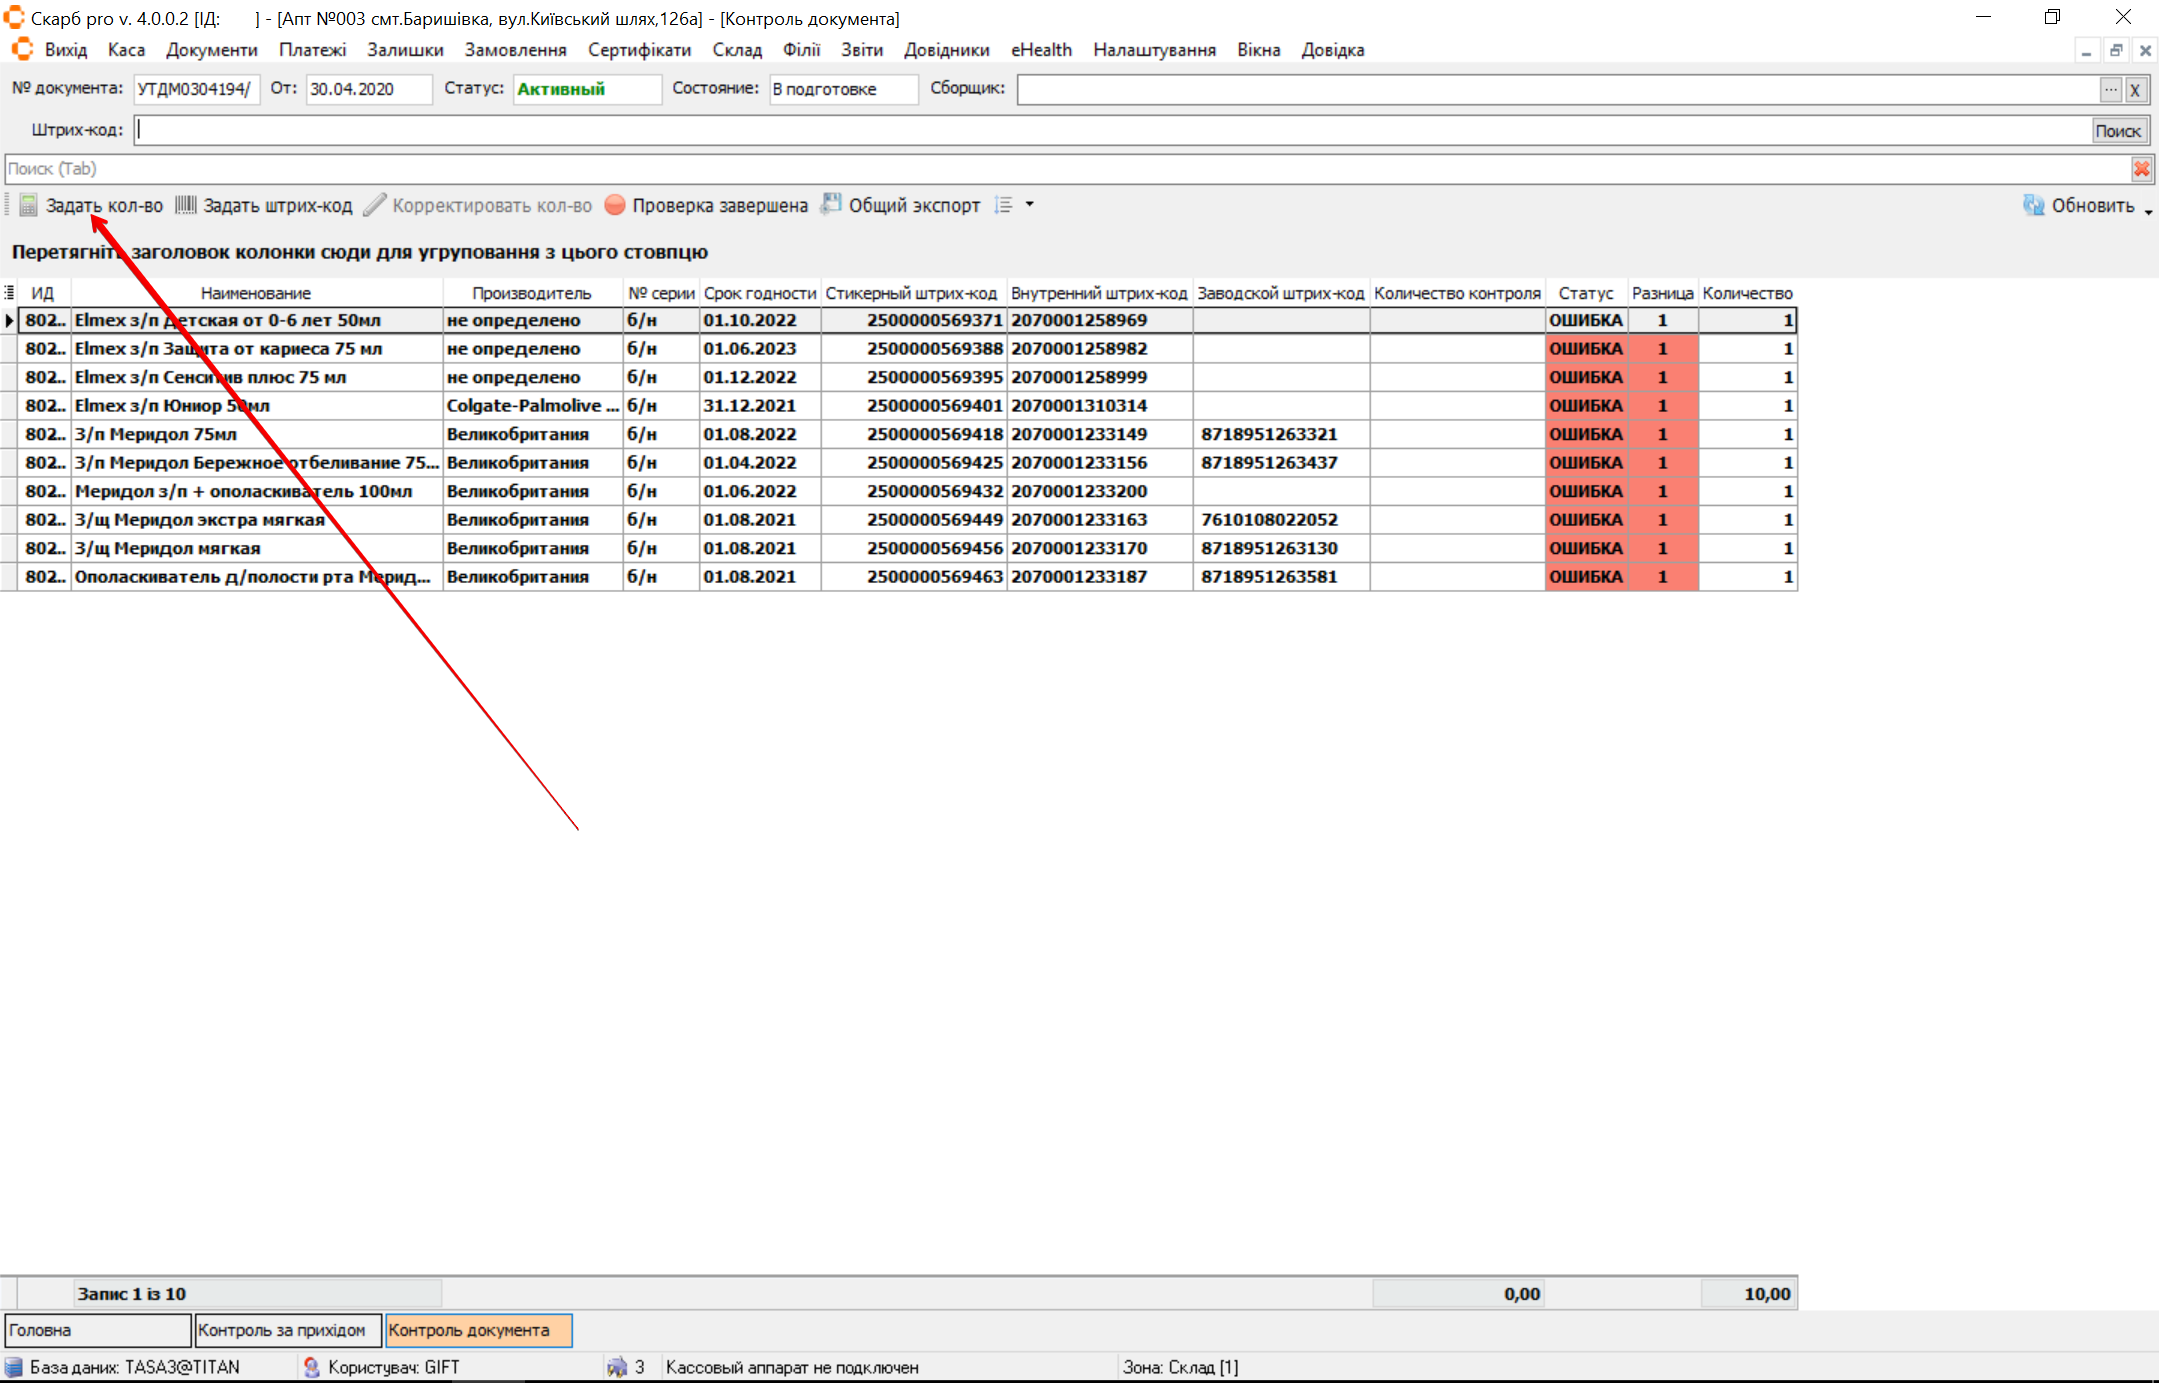Viewport: 2159px width, 1383px height.
Task: Sort by the Срок годности column header
Action: [759, 293]
